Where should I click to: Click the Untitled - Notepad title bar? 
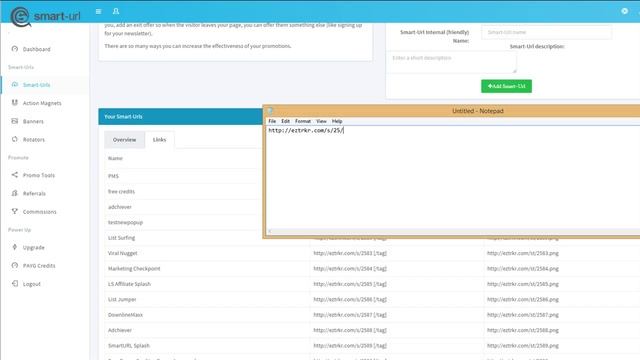(478, 111)
